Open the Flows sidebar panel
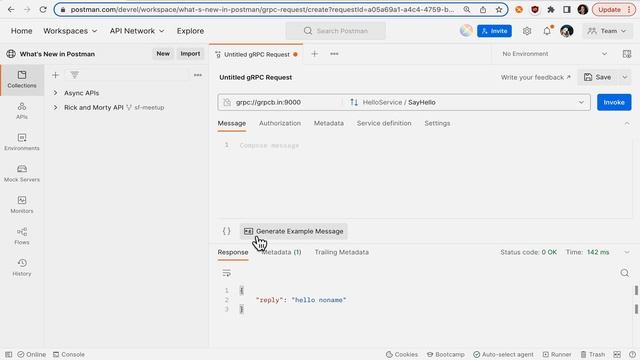640x360 pixels. point(22,236)
